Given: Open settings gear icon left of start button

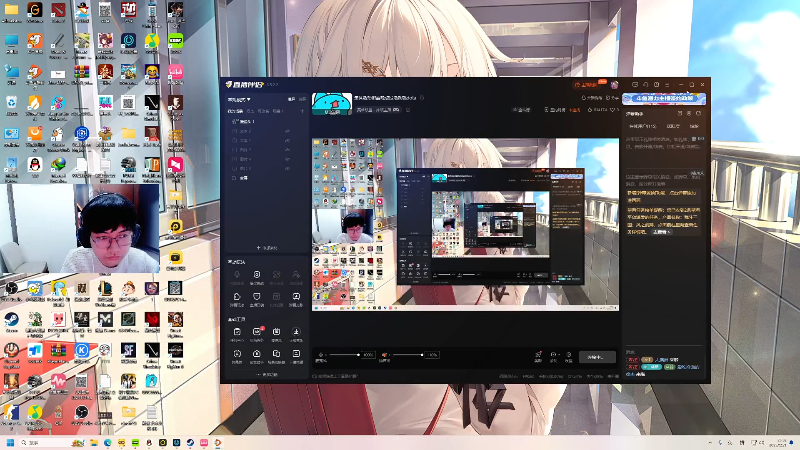Looking at the screenshot, I should tap(569, 356).
